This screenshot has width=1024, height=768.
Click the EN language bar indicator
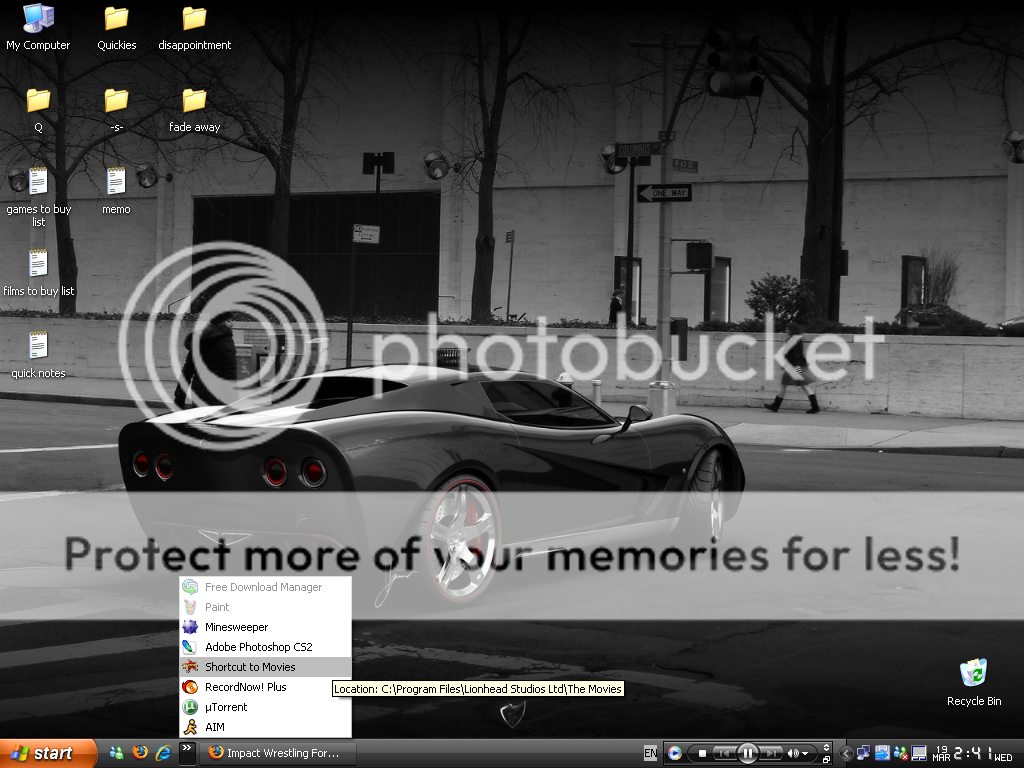pos(650,753)
